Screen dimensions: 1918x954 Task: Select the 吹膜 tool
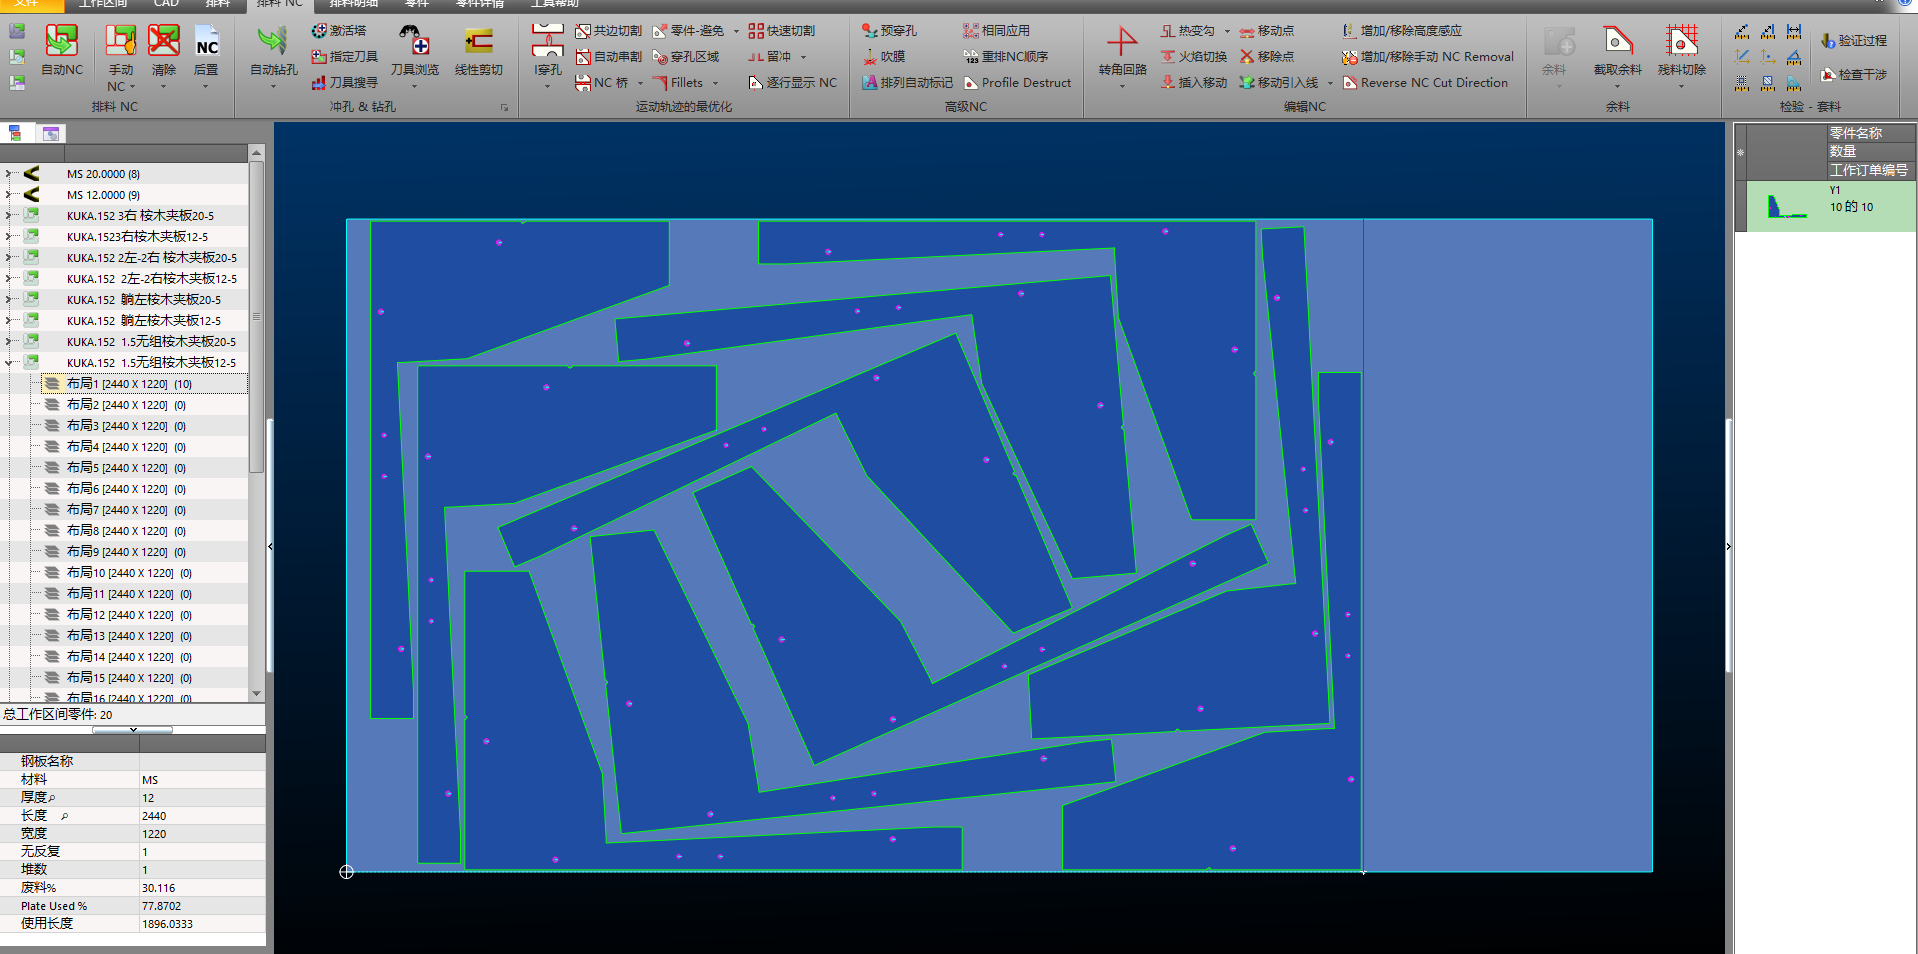(x=884, y=57)
